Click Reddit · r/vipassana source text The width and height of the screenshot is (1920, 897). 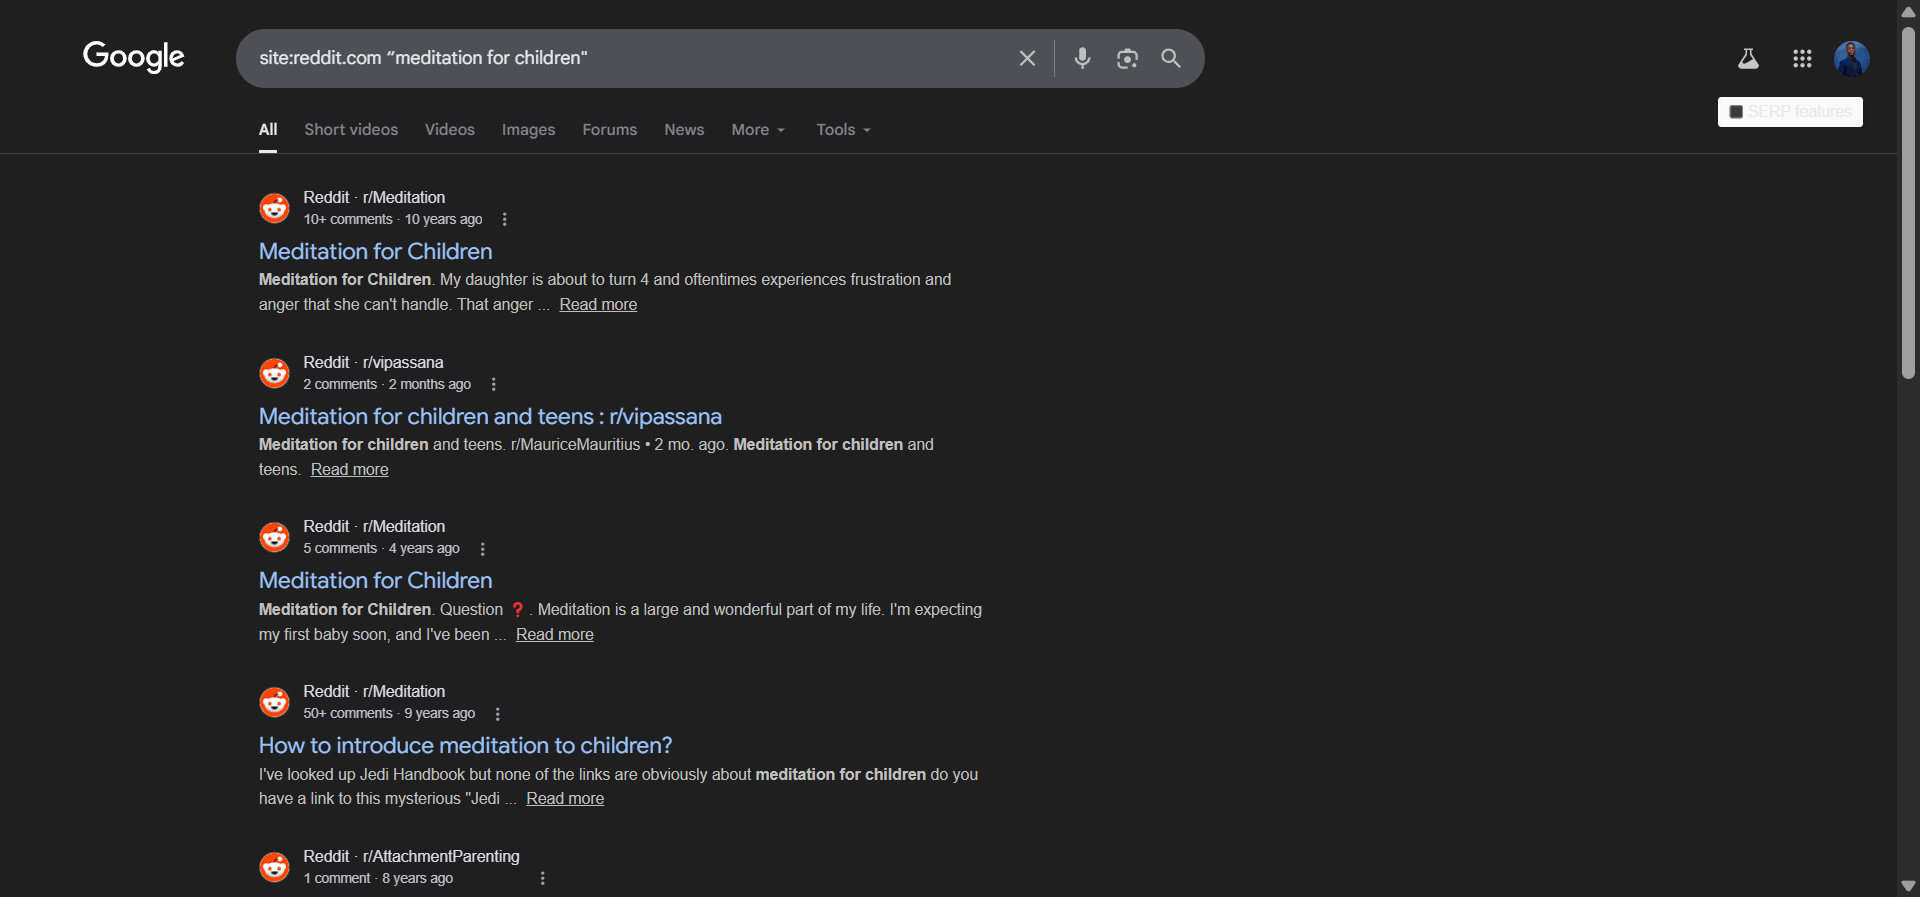[373, 362]
